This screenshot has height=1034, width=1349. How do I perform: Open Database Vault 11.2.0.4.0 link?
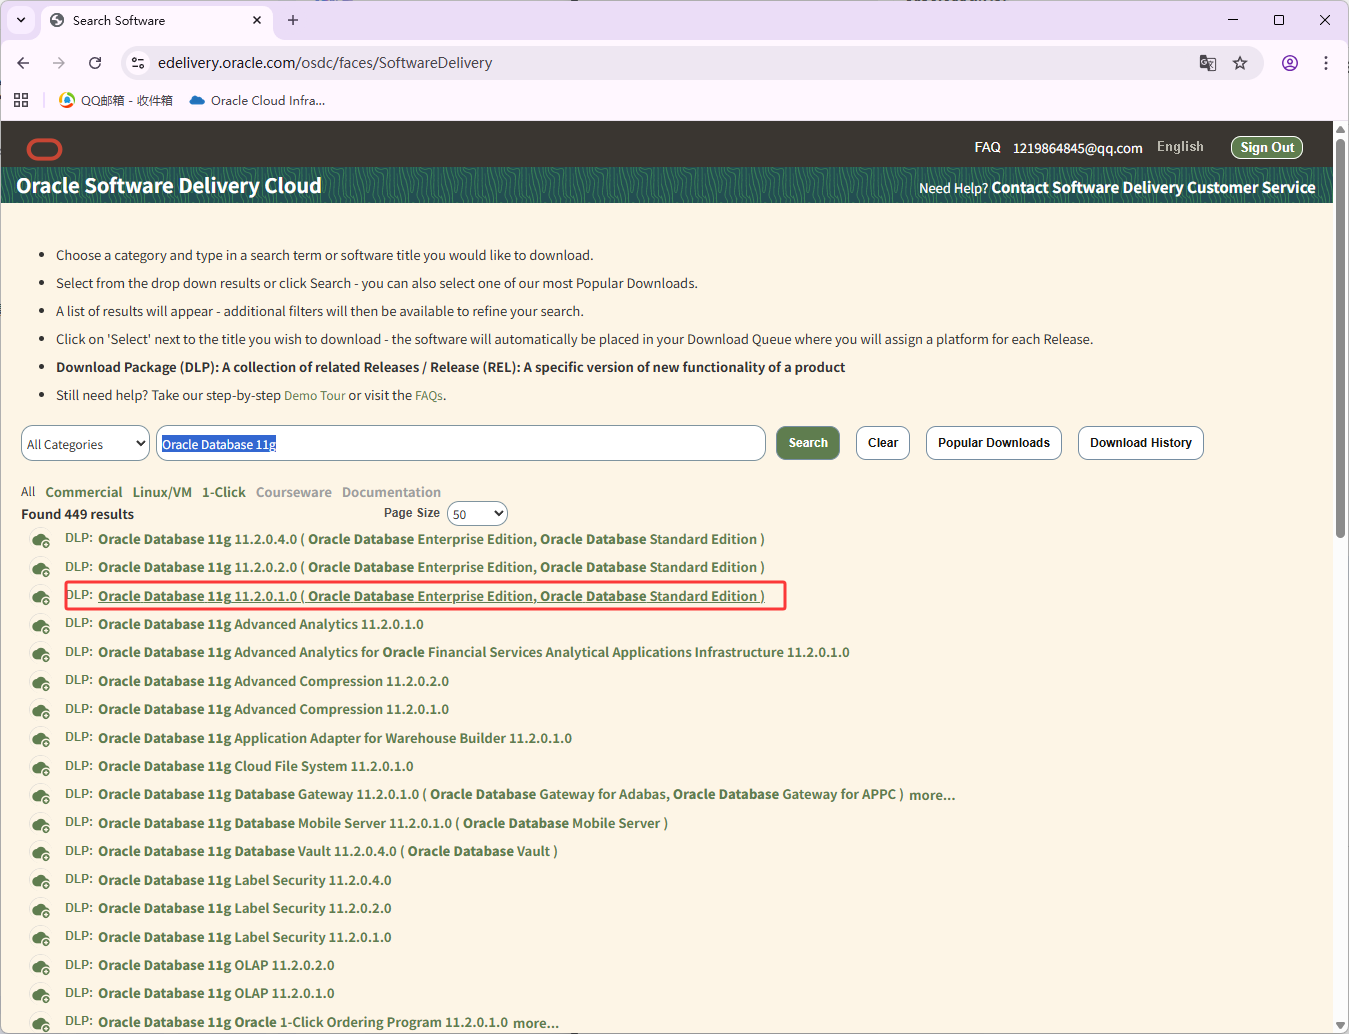pos(328,851)
